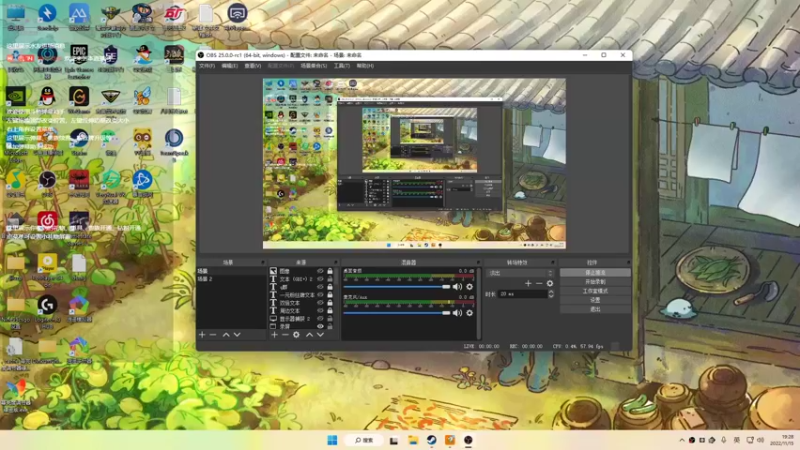Click the 开始录制 button
Viewport: 800px width, 450px height.
(x=595, y=282)
